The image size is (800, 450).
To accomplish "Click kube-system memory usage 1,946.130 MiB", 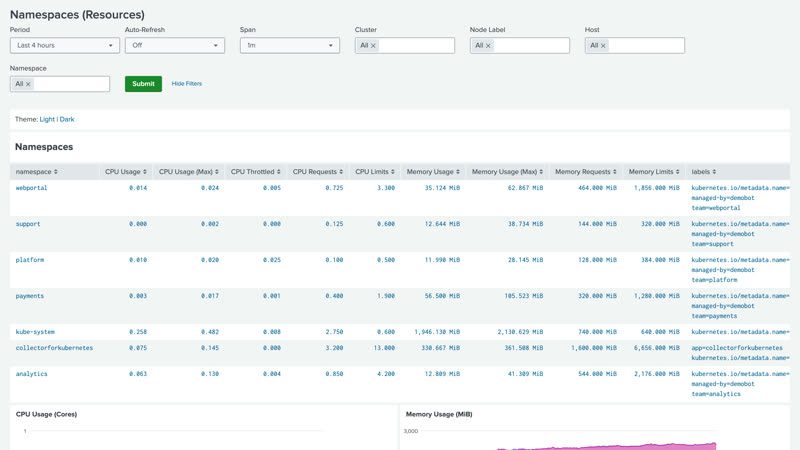I will tap(437, 332).
